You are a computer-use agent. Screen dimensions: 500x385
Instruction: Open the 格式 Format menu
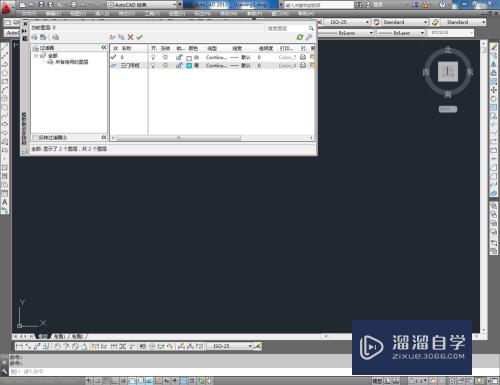127,14
